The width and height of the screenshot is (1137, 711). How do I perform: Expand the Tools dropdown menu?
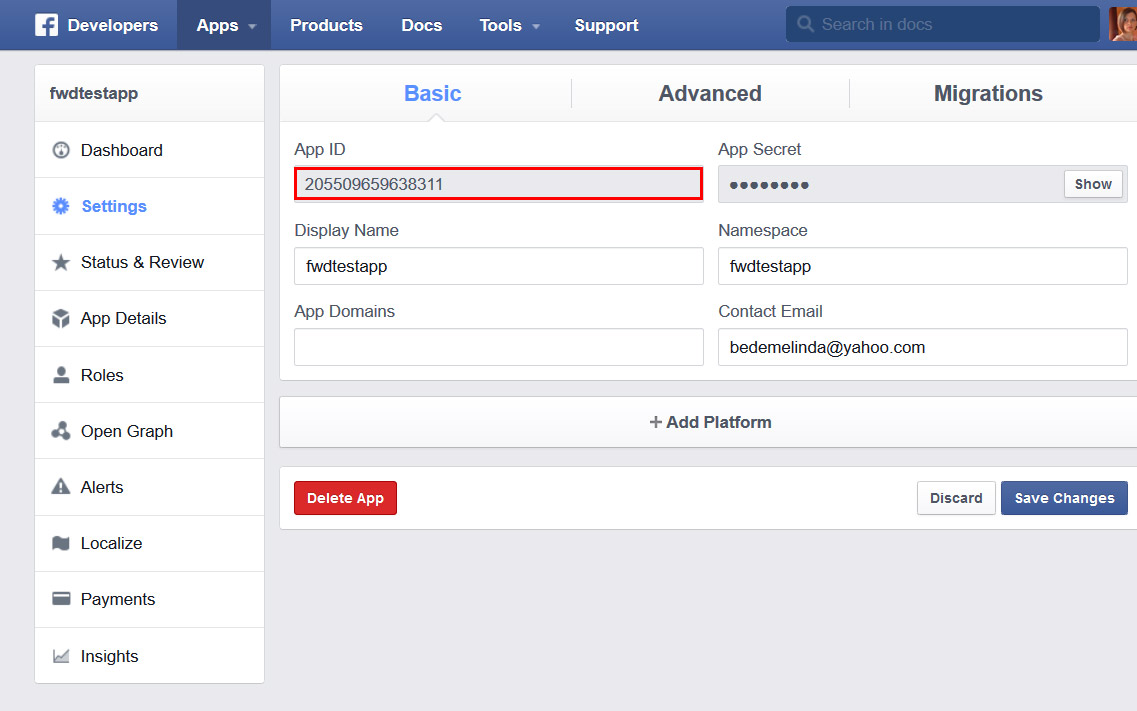509,25
